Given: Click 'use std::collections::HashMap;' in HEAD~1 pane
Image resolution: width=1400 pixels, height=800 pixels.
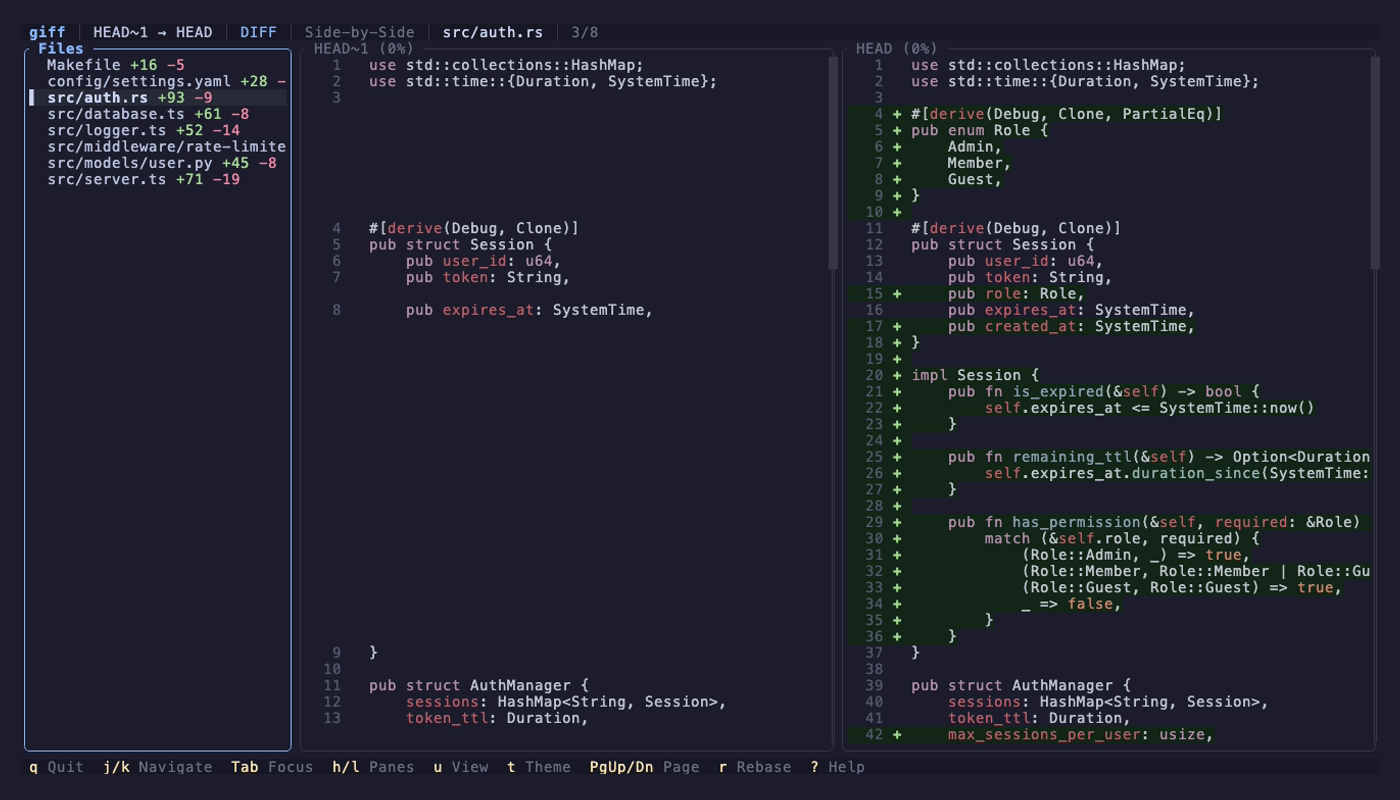Looking at the screenshot, I should [x=506, y=65].
